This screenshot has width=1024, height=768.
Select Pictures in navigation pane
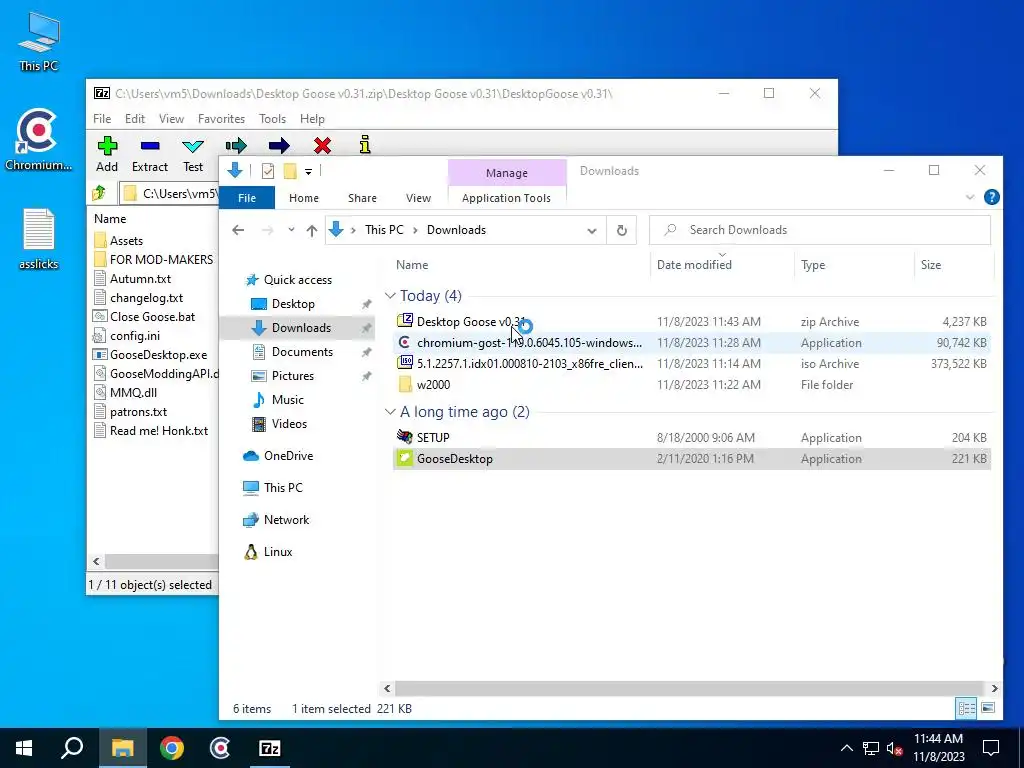click(283, 376)
